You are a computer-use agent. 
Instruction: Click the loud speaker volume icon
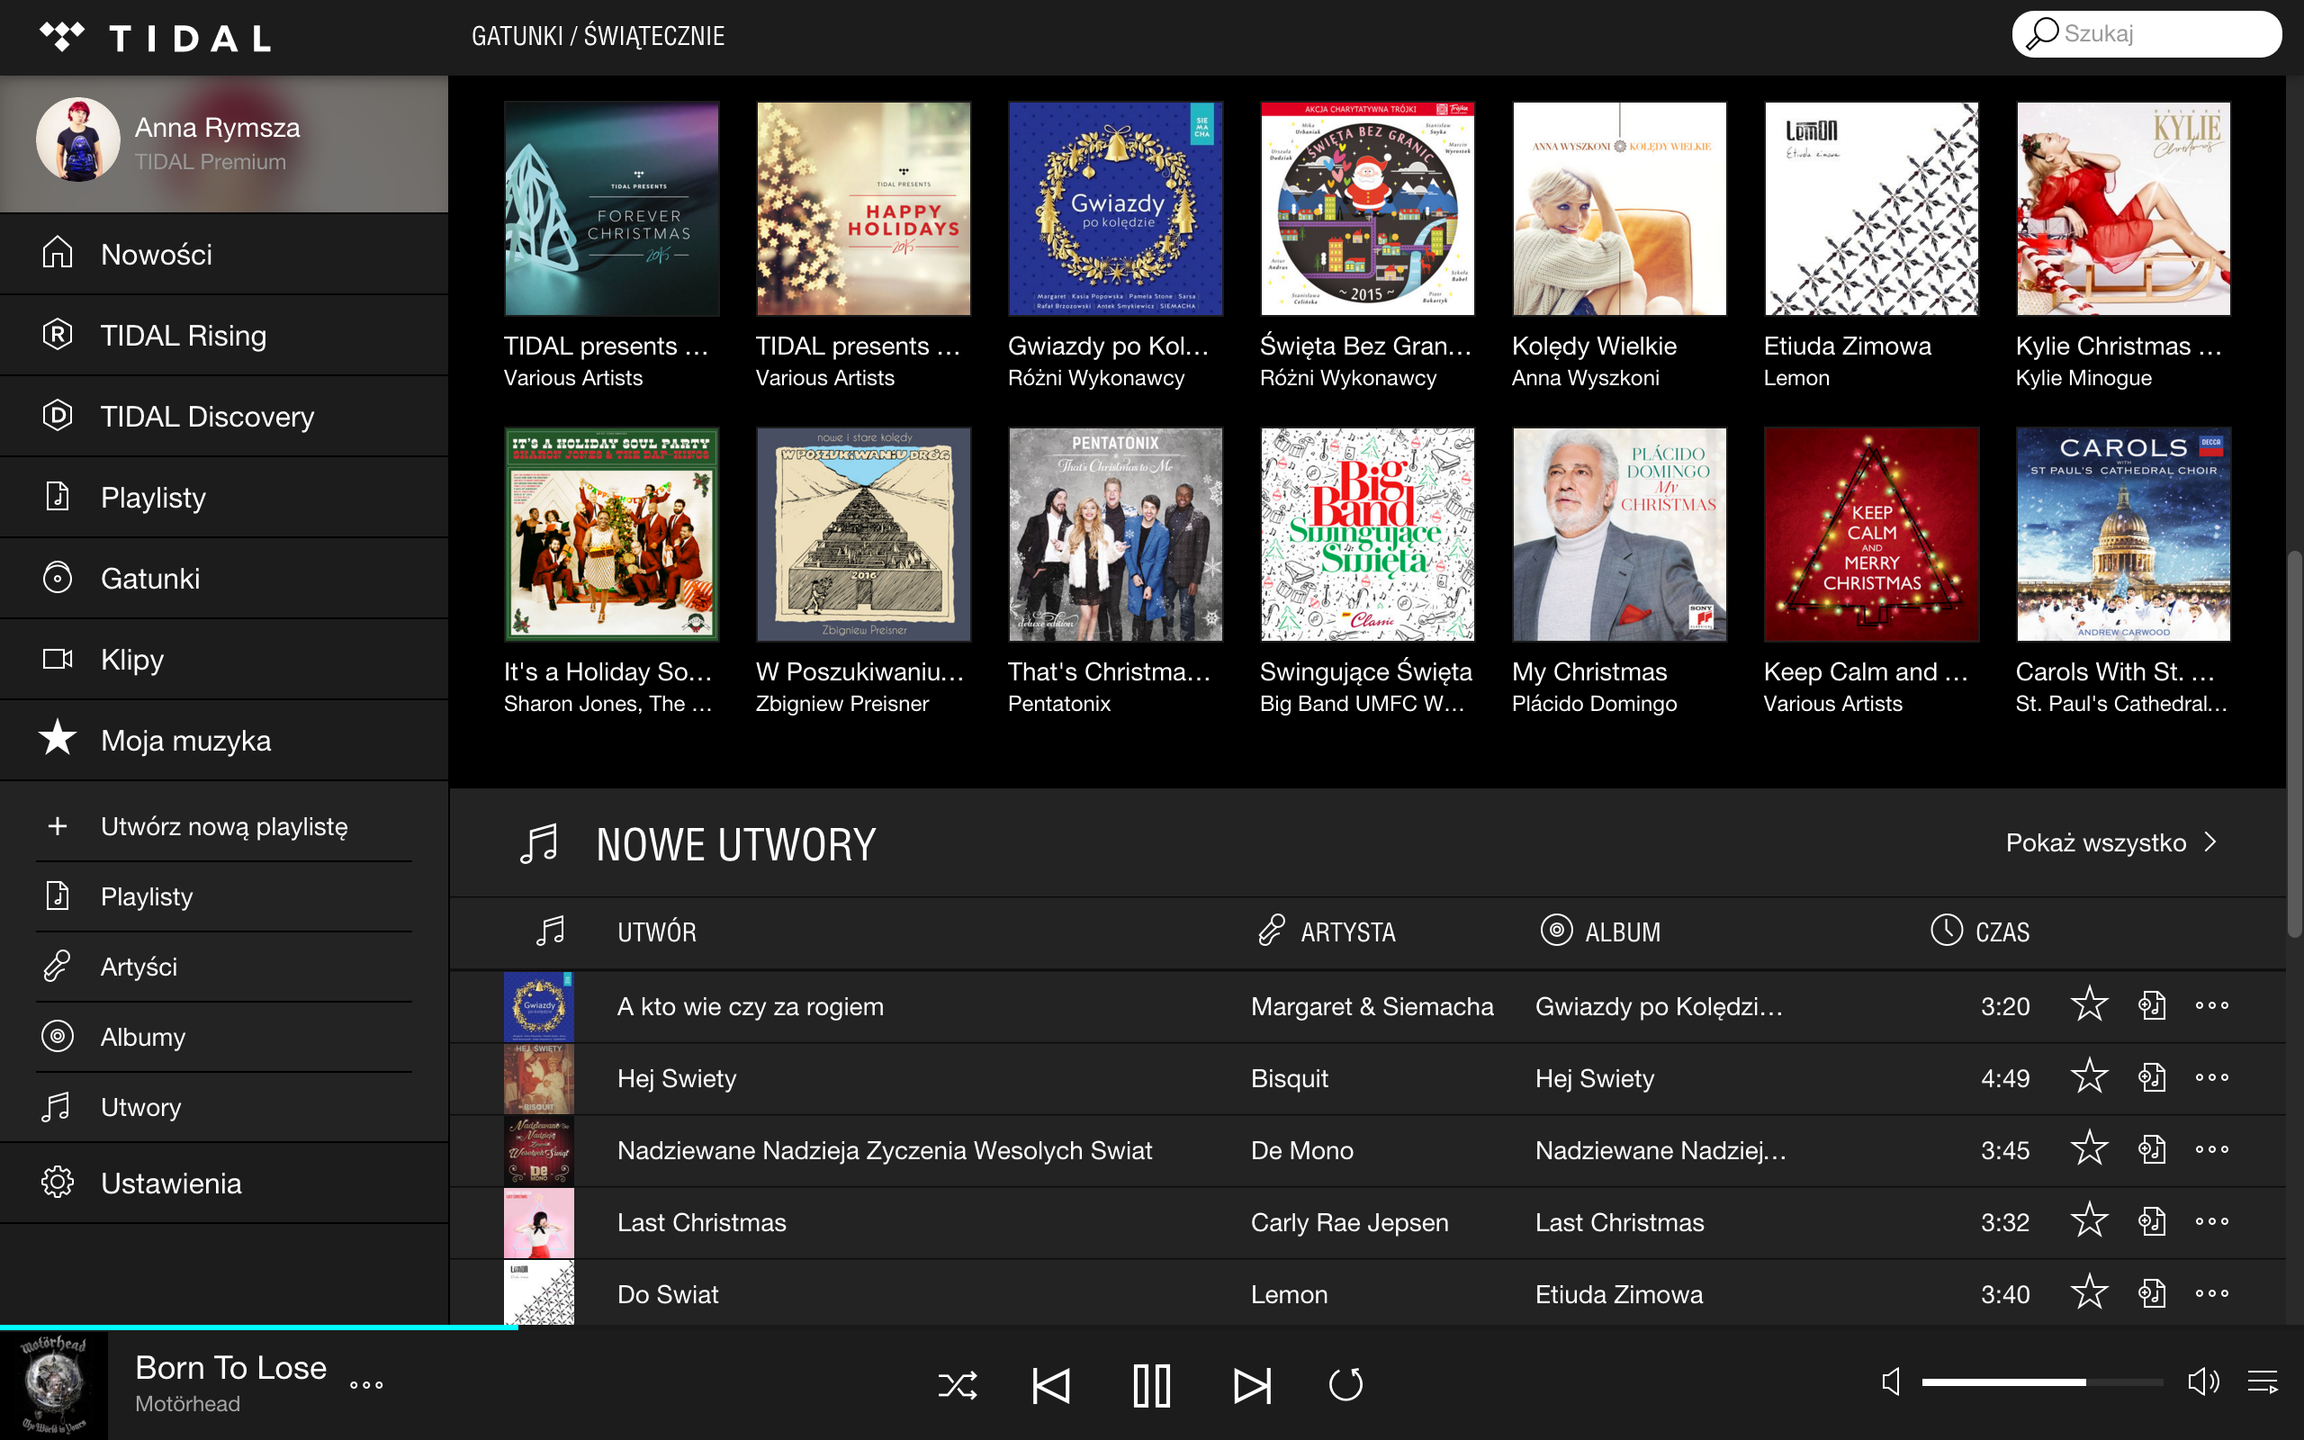tap(2203, 1382)
